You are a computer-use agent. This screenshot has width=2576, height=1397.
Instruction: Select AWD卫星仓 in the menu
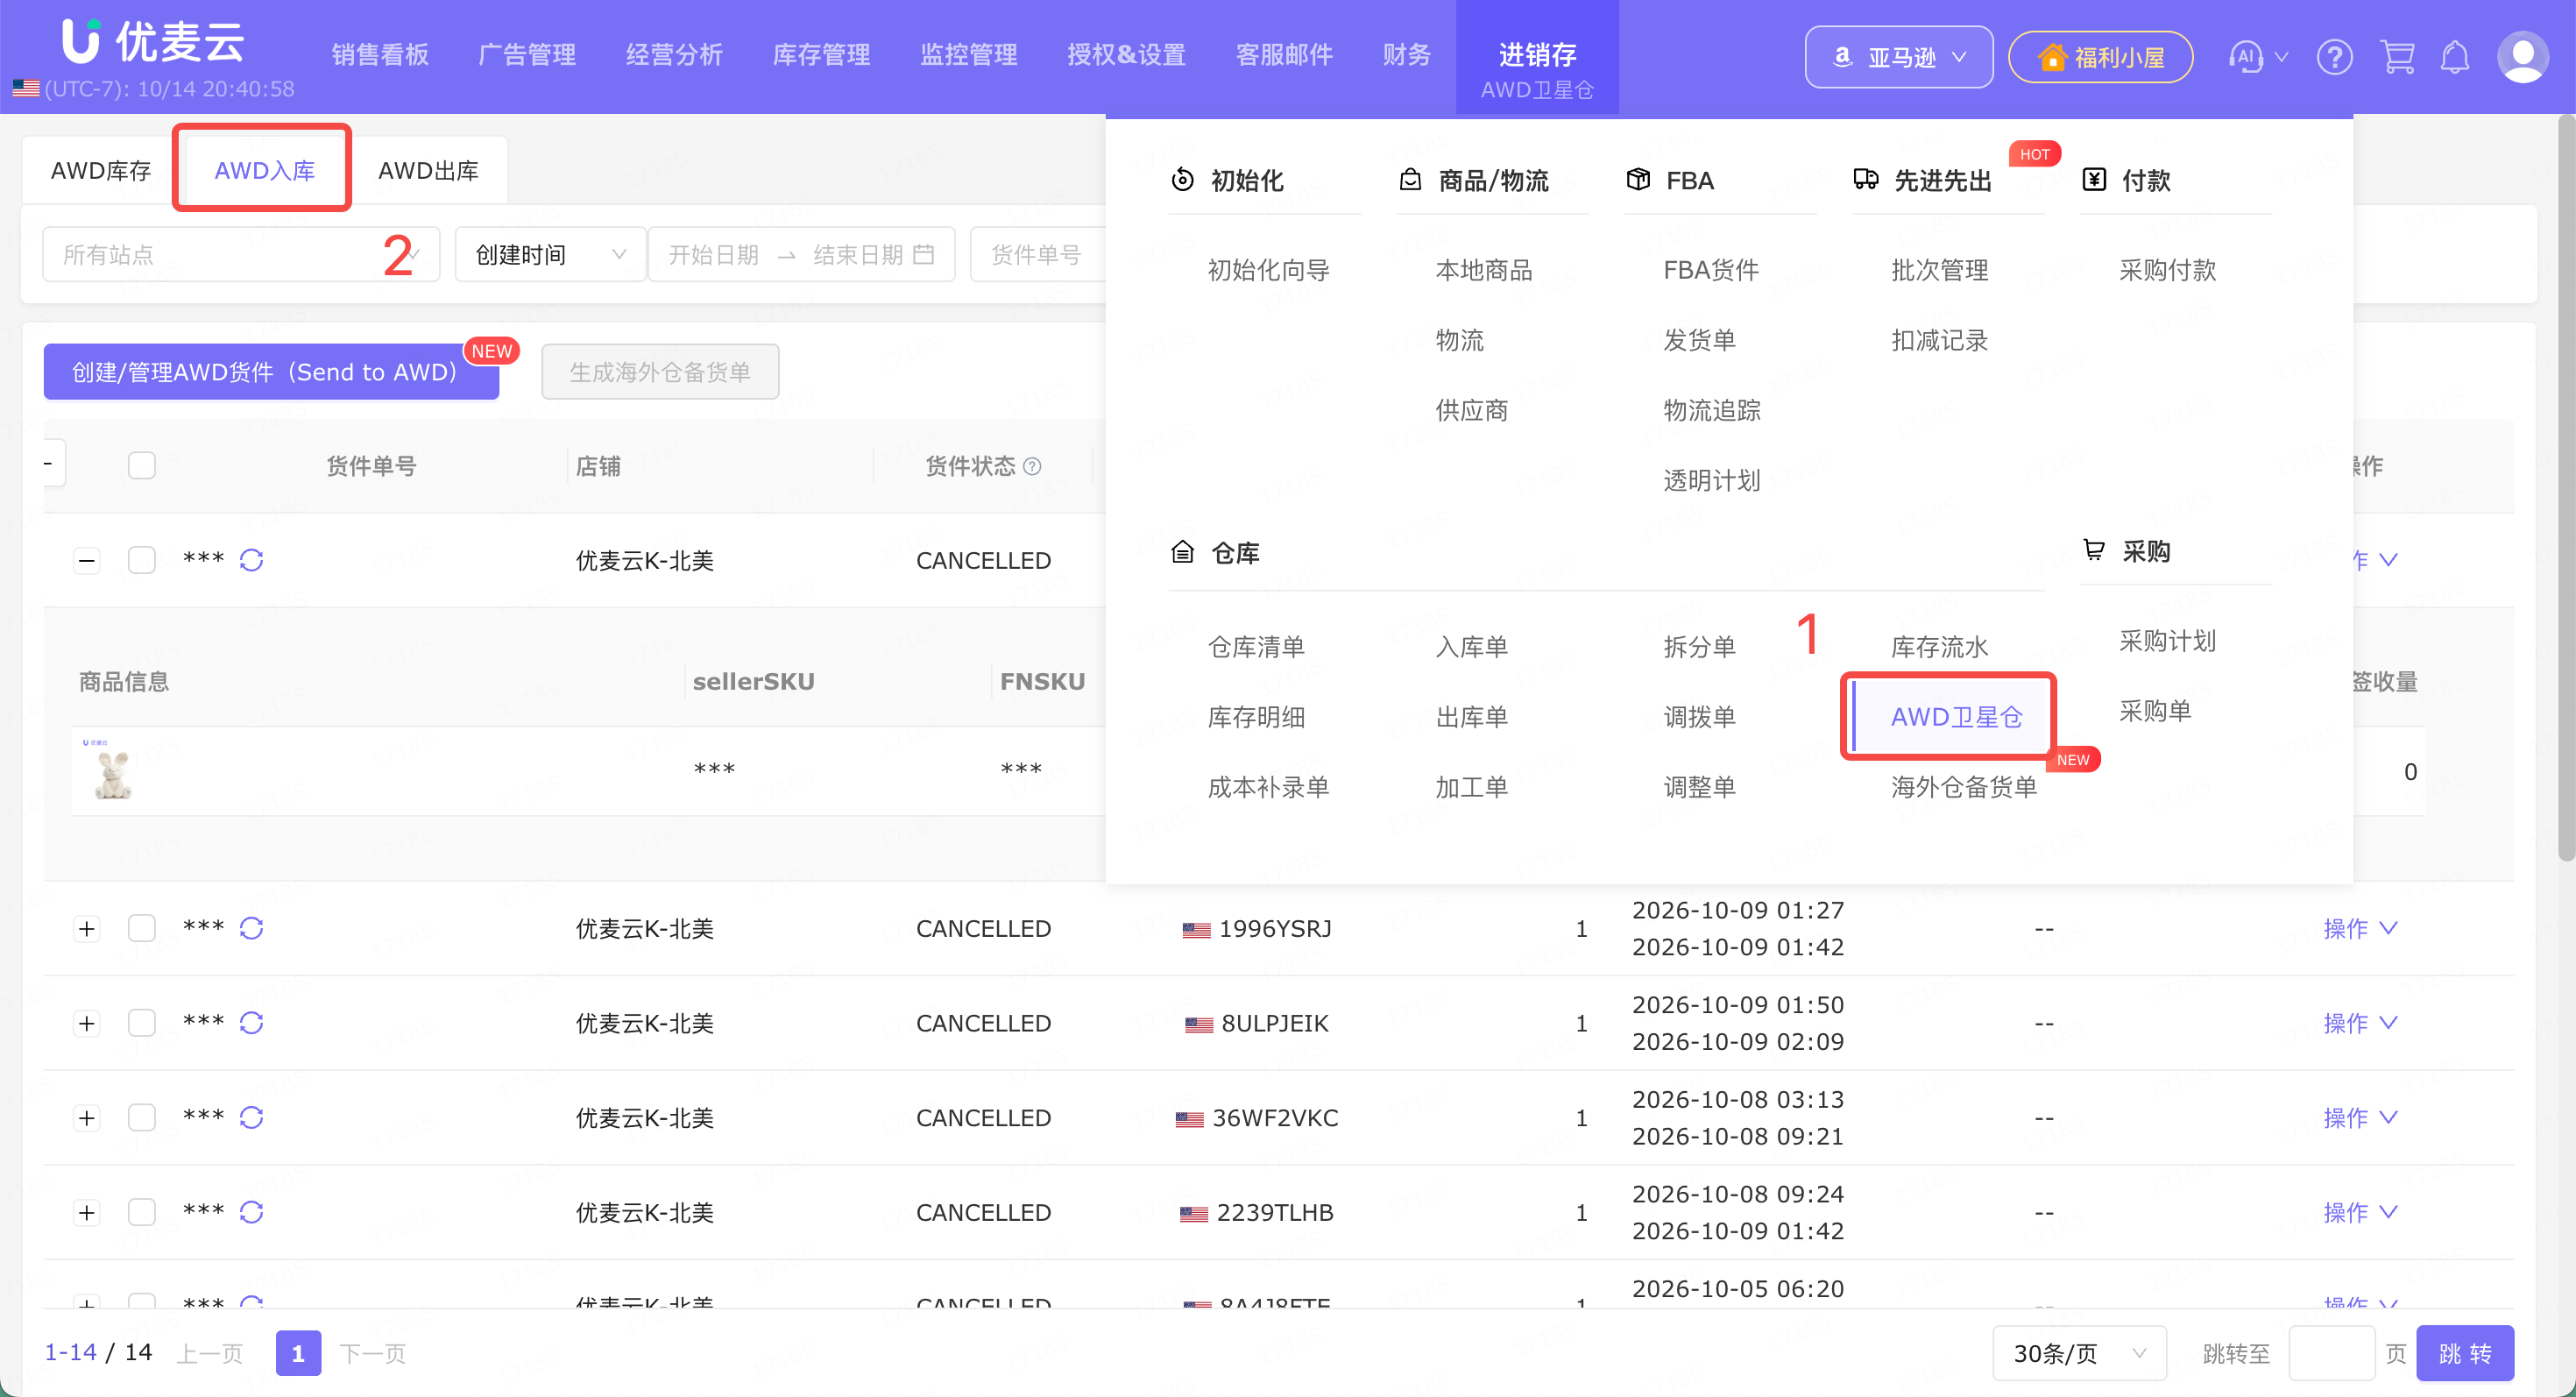[x=1956, y=717]
